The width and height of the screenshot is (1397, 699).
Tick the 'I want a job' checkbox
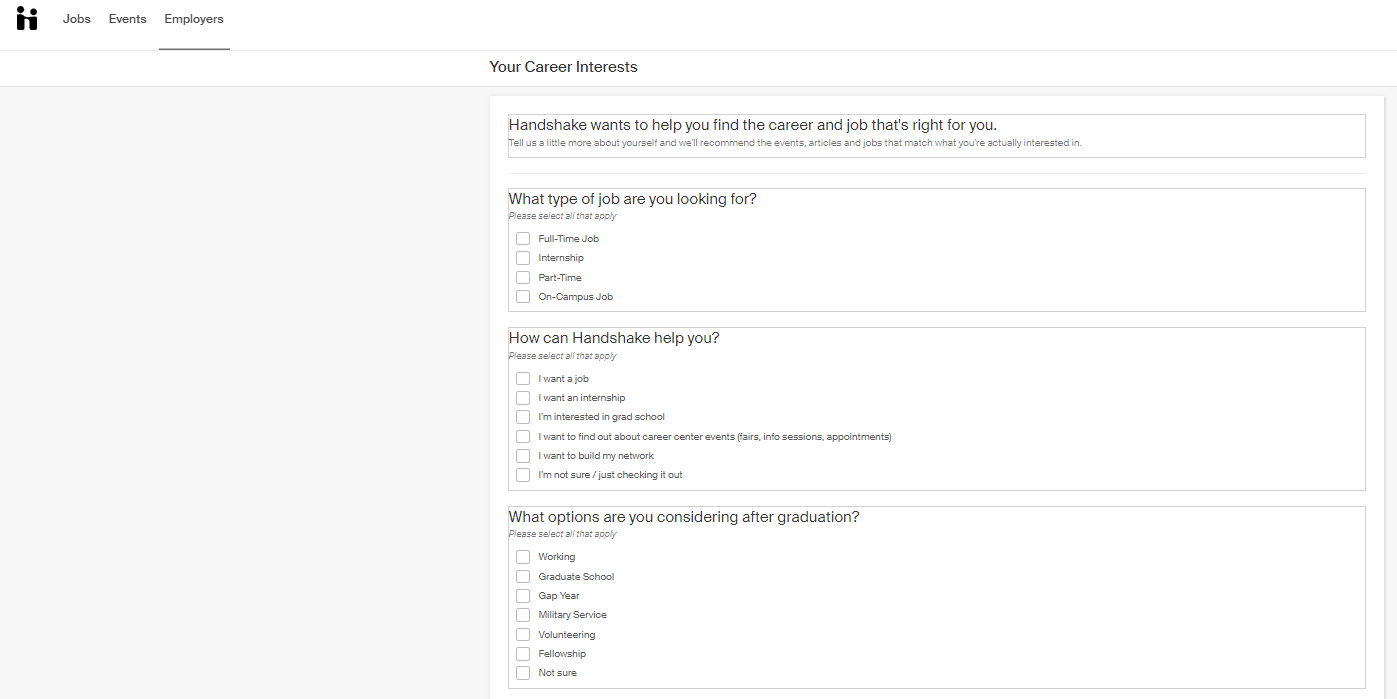(523, 378)
